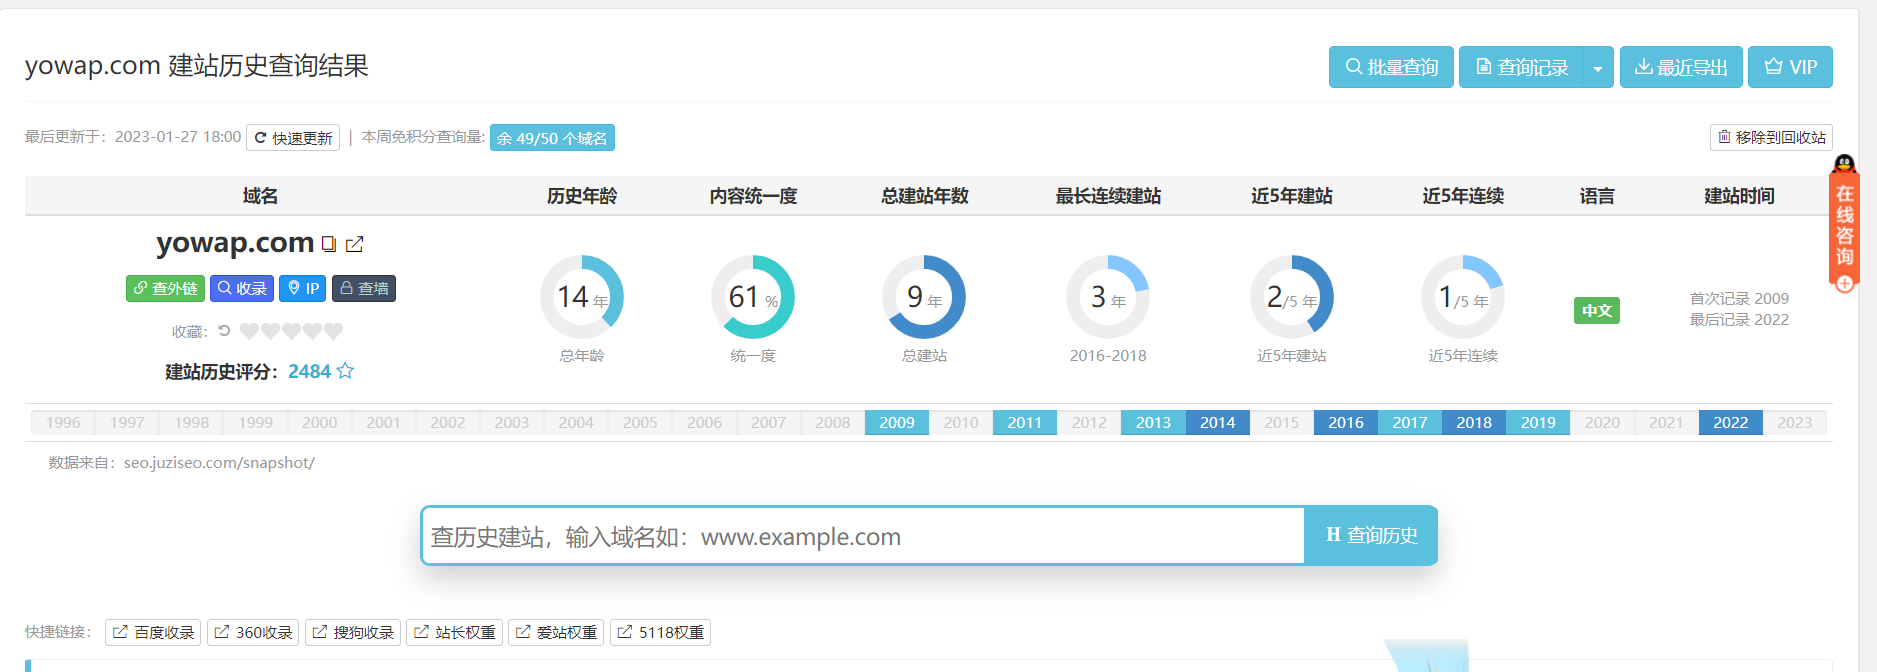Screen dimensions: 1877x672
Task: Open the VIP button
Action: point(1790,67)
